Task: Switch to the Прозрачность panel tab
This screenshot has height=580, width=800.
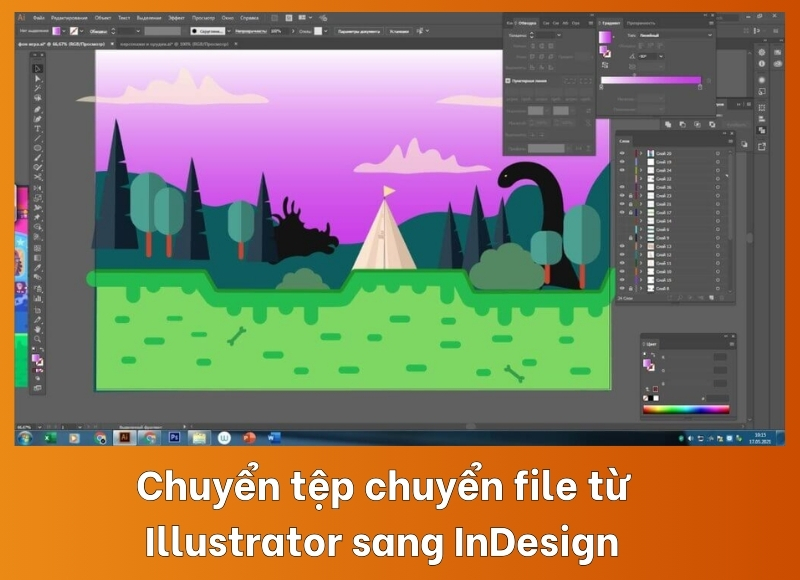Action: click(642, 23)
